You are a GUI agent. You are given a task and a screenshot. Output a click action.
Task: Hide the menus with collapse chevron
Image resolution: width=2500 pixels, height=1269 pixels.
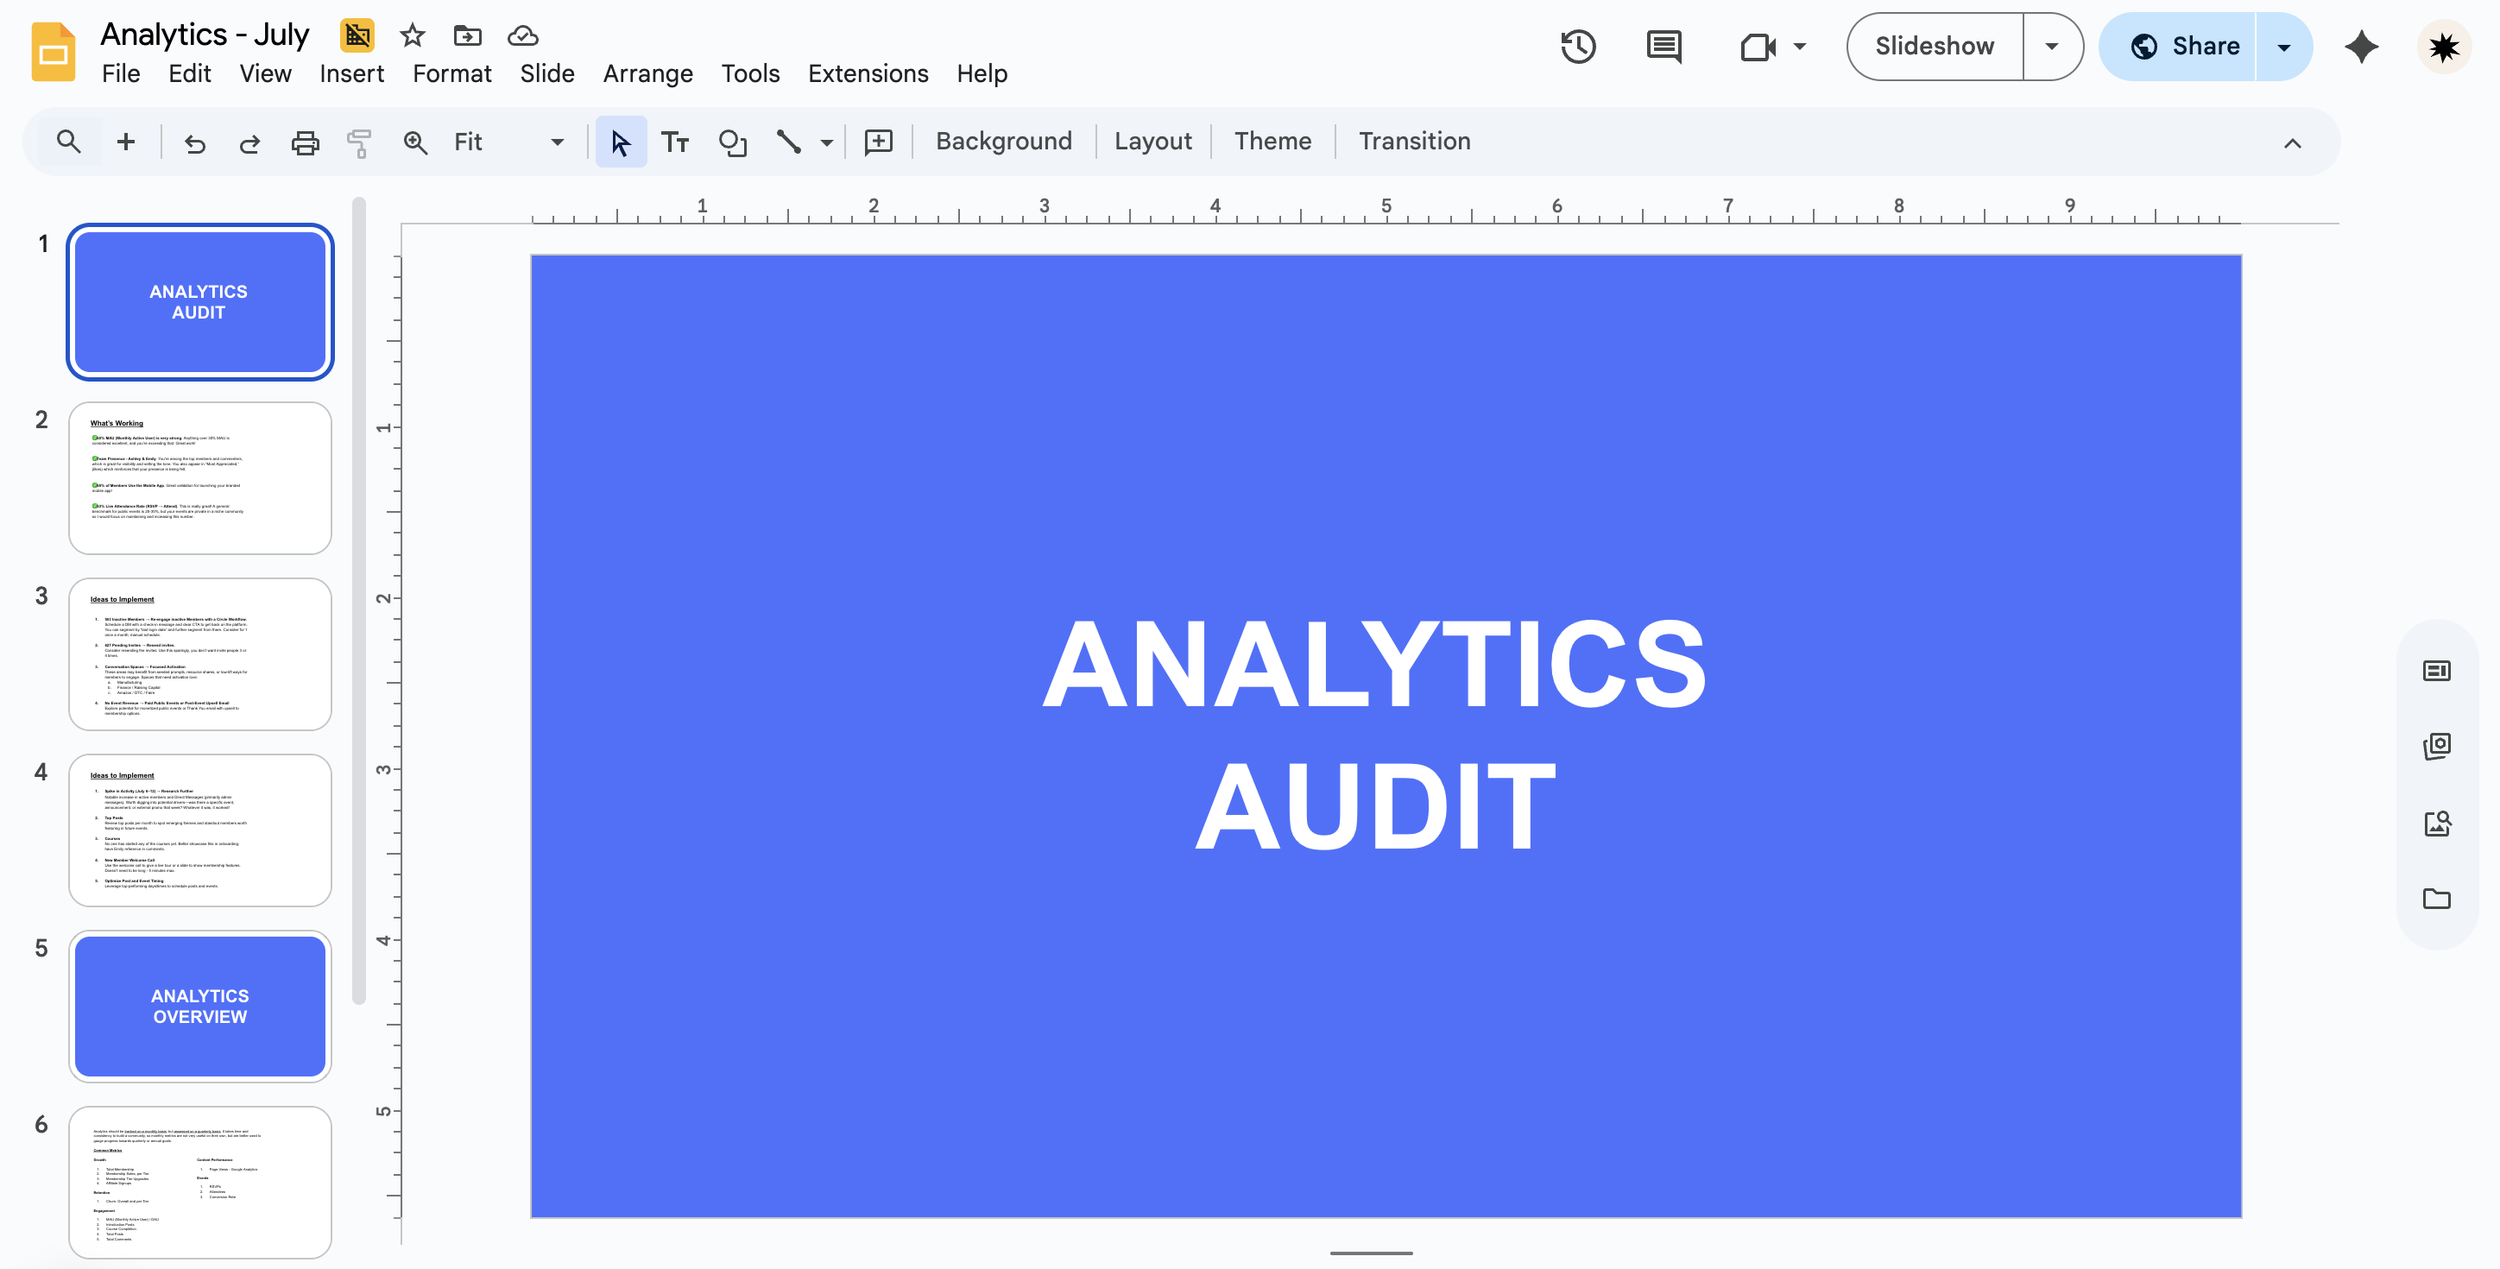pyautogui.click(x=2292, y=143)
